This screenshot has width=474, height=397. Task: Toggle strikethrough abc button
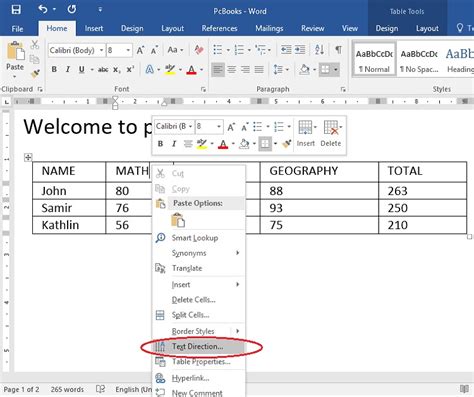(103, 69)
